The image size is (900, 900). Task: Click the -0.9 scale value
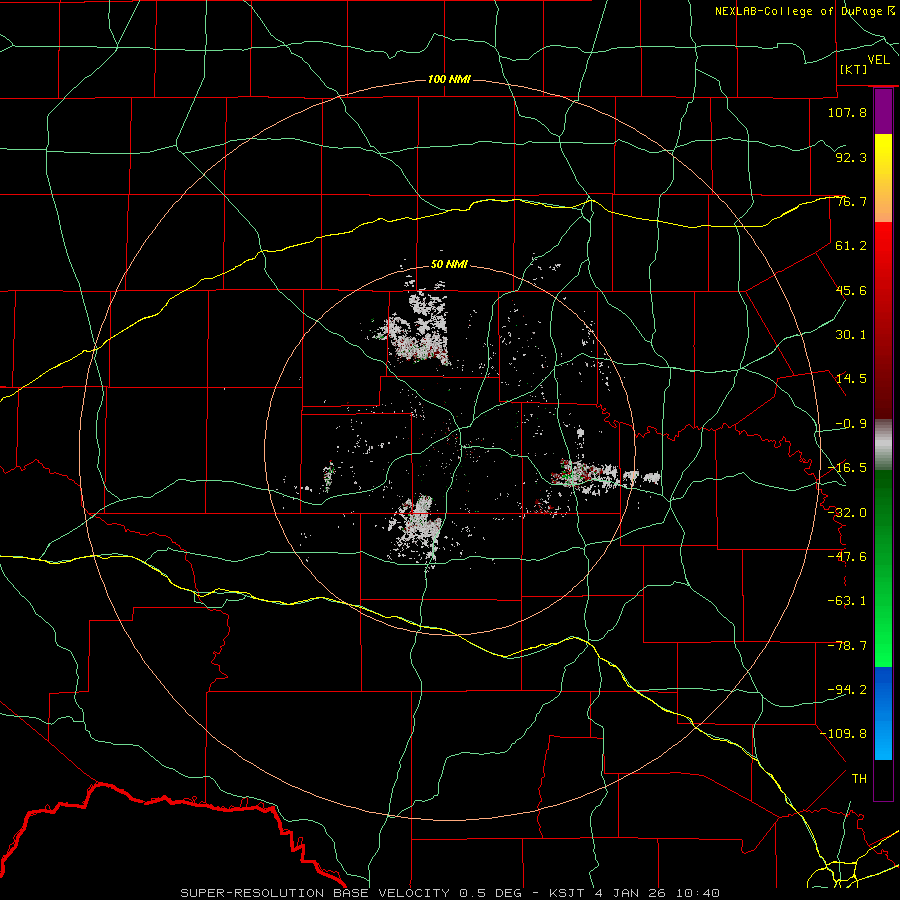click(x=851, y=424)
